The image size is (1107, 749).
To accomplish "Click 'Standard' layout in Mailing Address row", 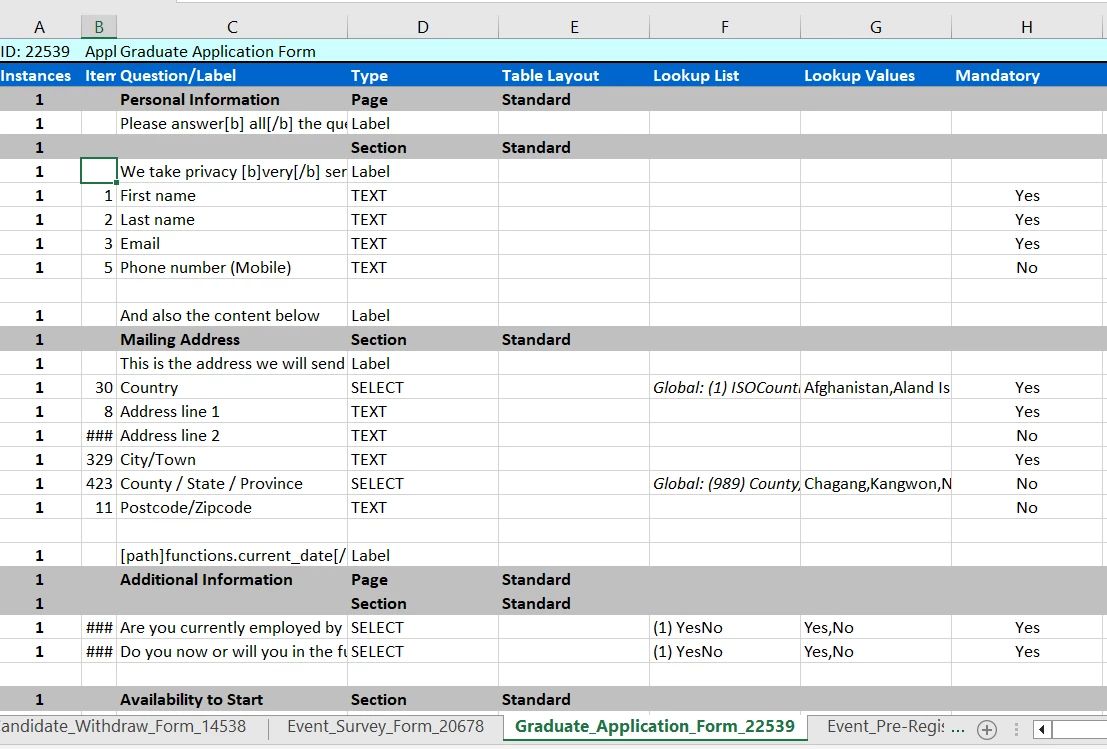I will [x=574, y=340].
